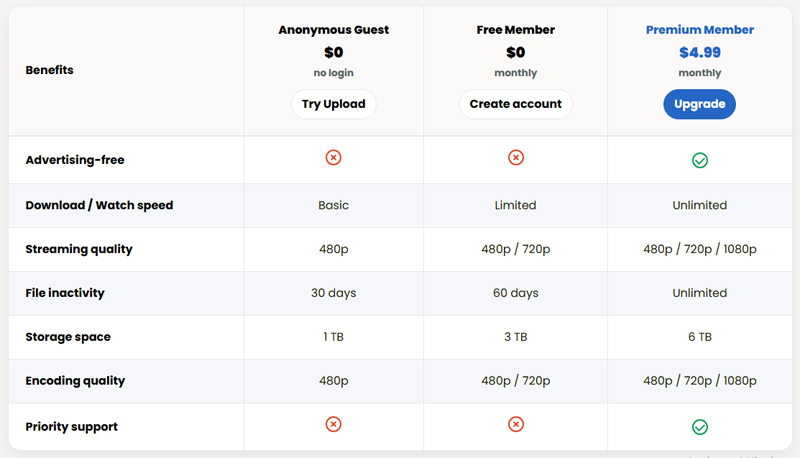Click the 6 TB storage value
The height and width of the screenshot is (458, 800).
[700, 337]
